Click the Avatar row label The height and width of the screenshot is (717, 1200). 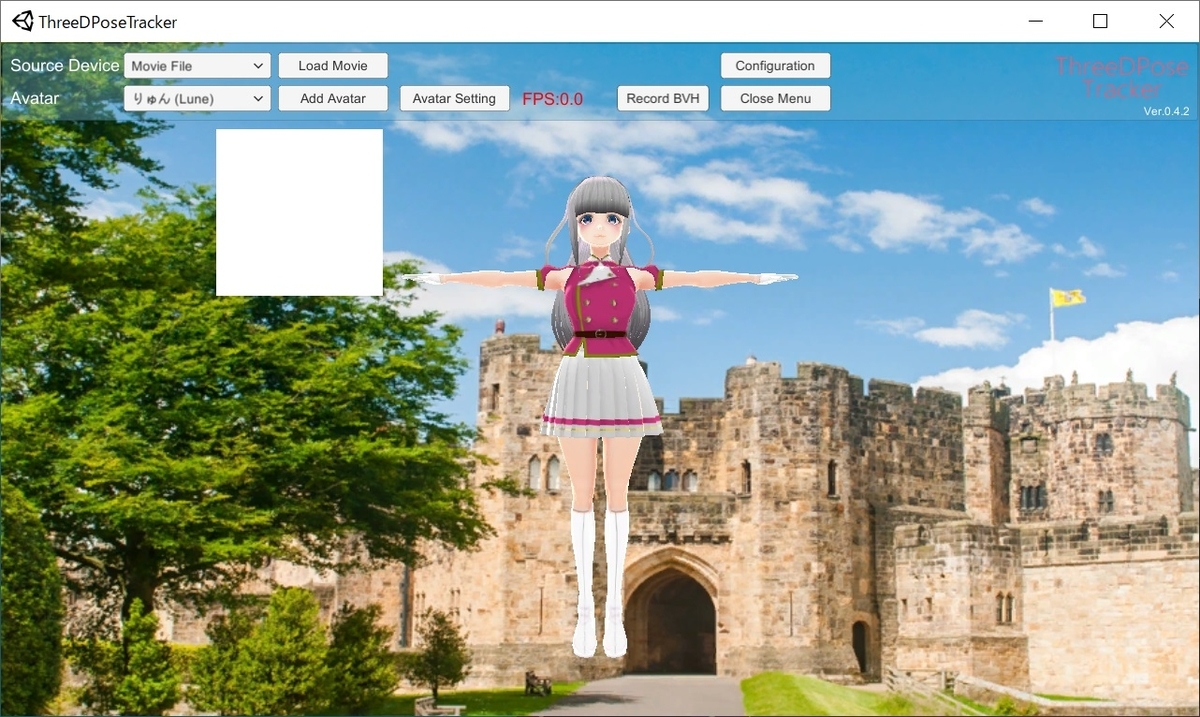coord(34,98)
